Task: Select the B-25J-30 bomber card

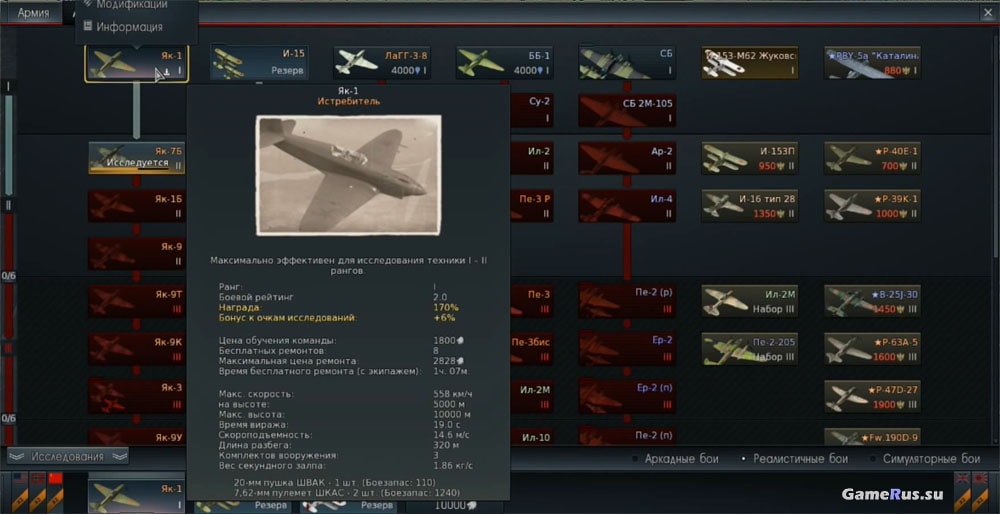Action: click(x=872, y=301)
